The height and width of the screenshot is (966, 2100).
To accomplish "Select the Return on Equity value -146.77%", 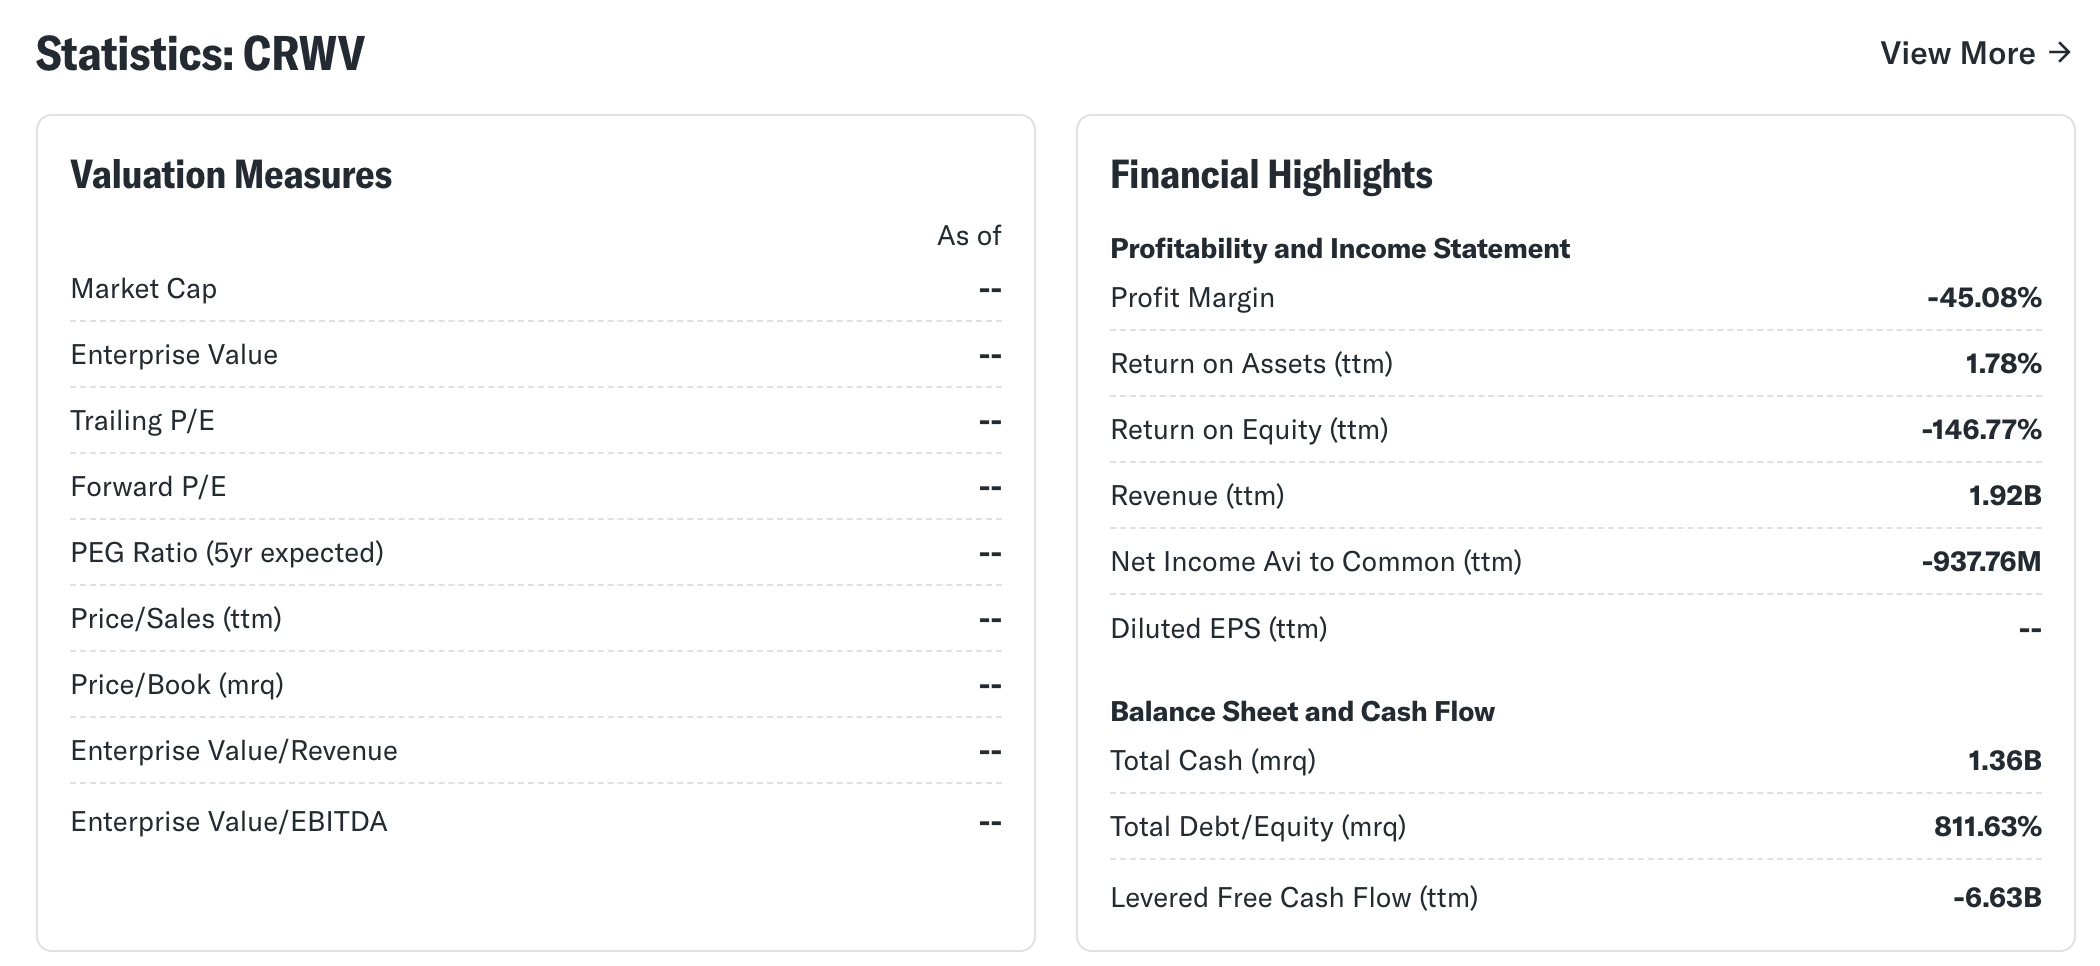I will pos(1981,430).
